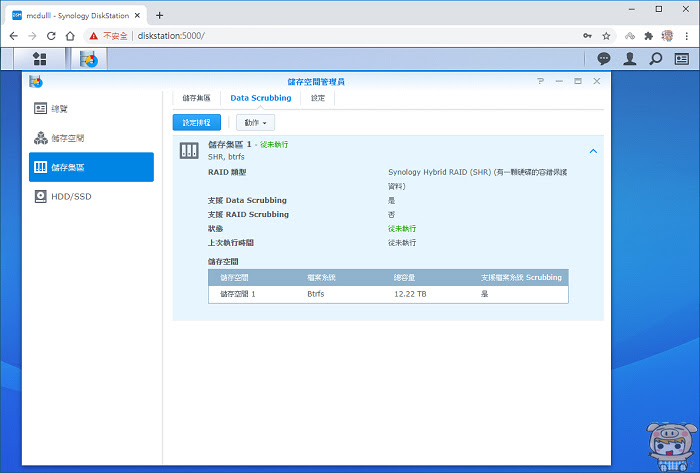Select Storage Manager icon in DSM taskbar

tap(89, 59)
